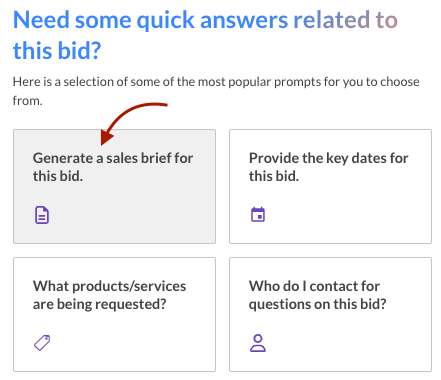Viewport: 441px width, 380px height.
Task: Click 'are being requested?' text line
Action: tap(99, 304)
